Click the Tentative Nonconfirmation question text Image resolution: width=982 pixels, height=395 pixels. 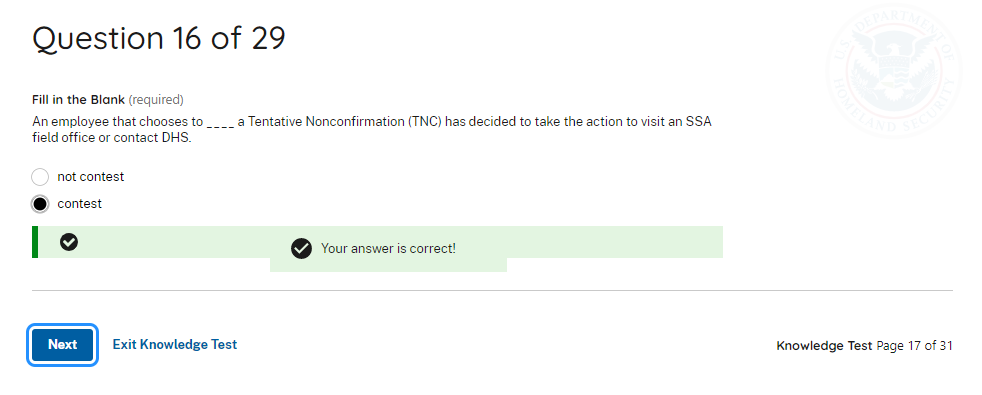pos(372,130)
